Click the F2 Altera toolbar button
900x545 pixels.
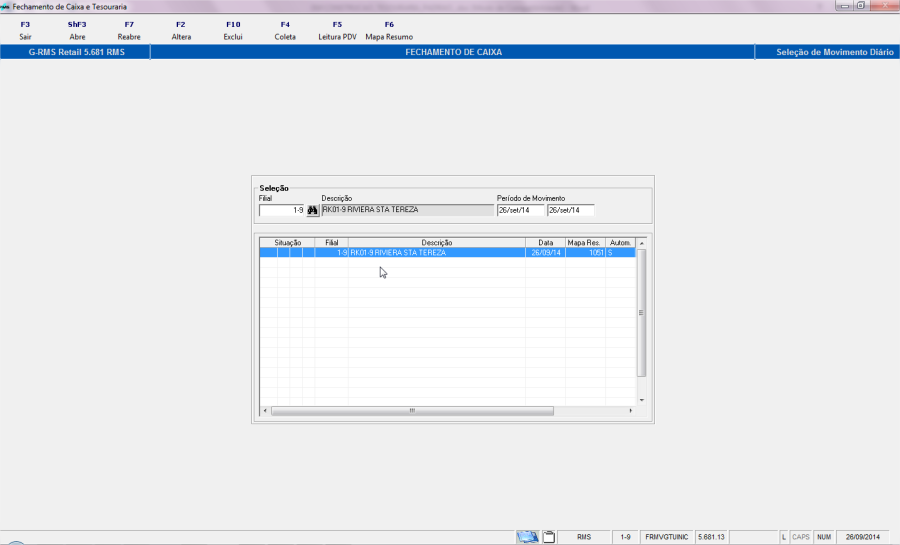[181, 30]
